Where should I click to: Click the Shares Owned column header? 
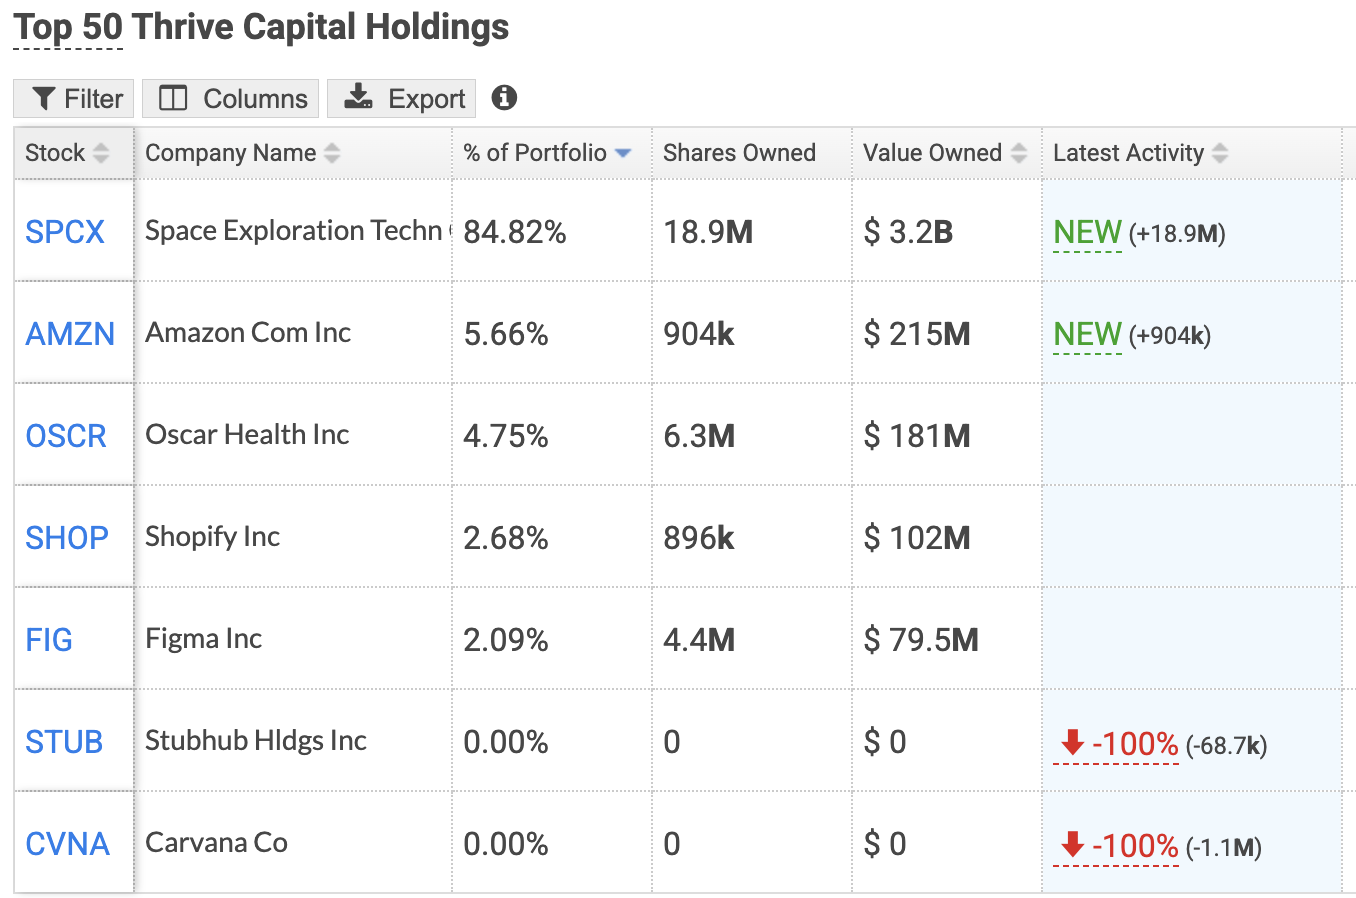point(739,153)
